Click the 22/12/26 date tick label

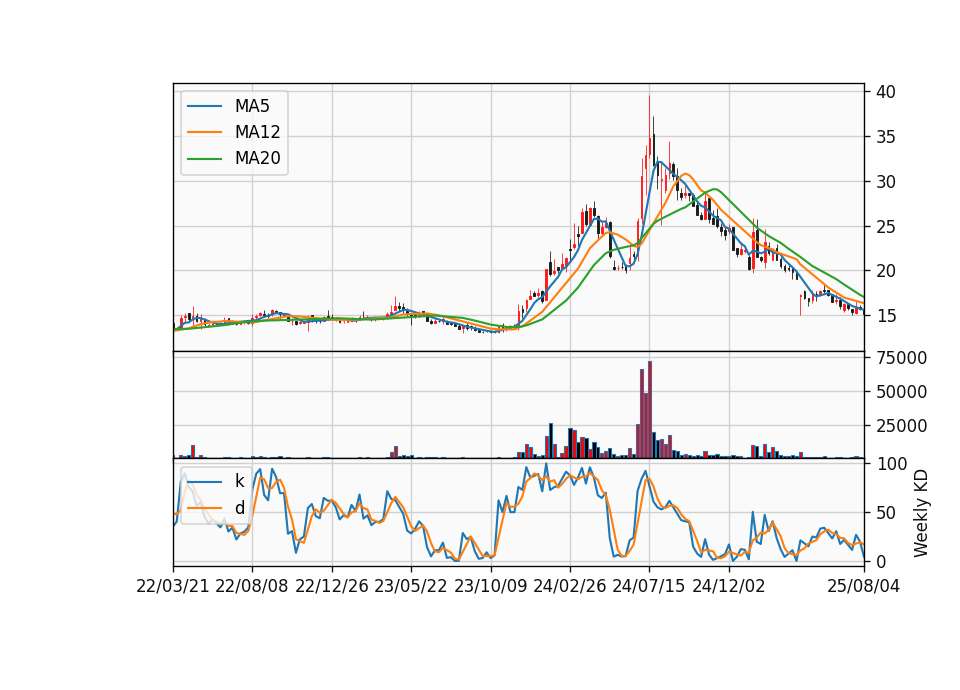pos(332,586)
